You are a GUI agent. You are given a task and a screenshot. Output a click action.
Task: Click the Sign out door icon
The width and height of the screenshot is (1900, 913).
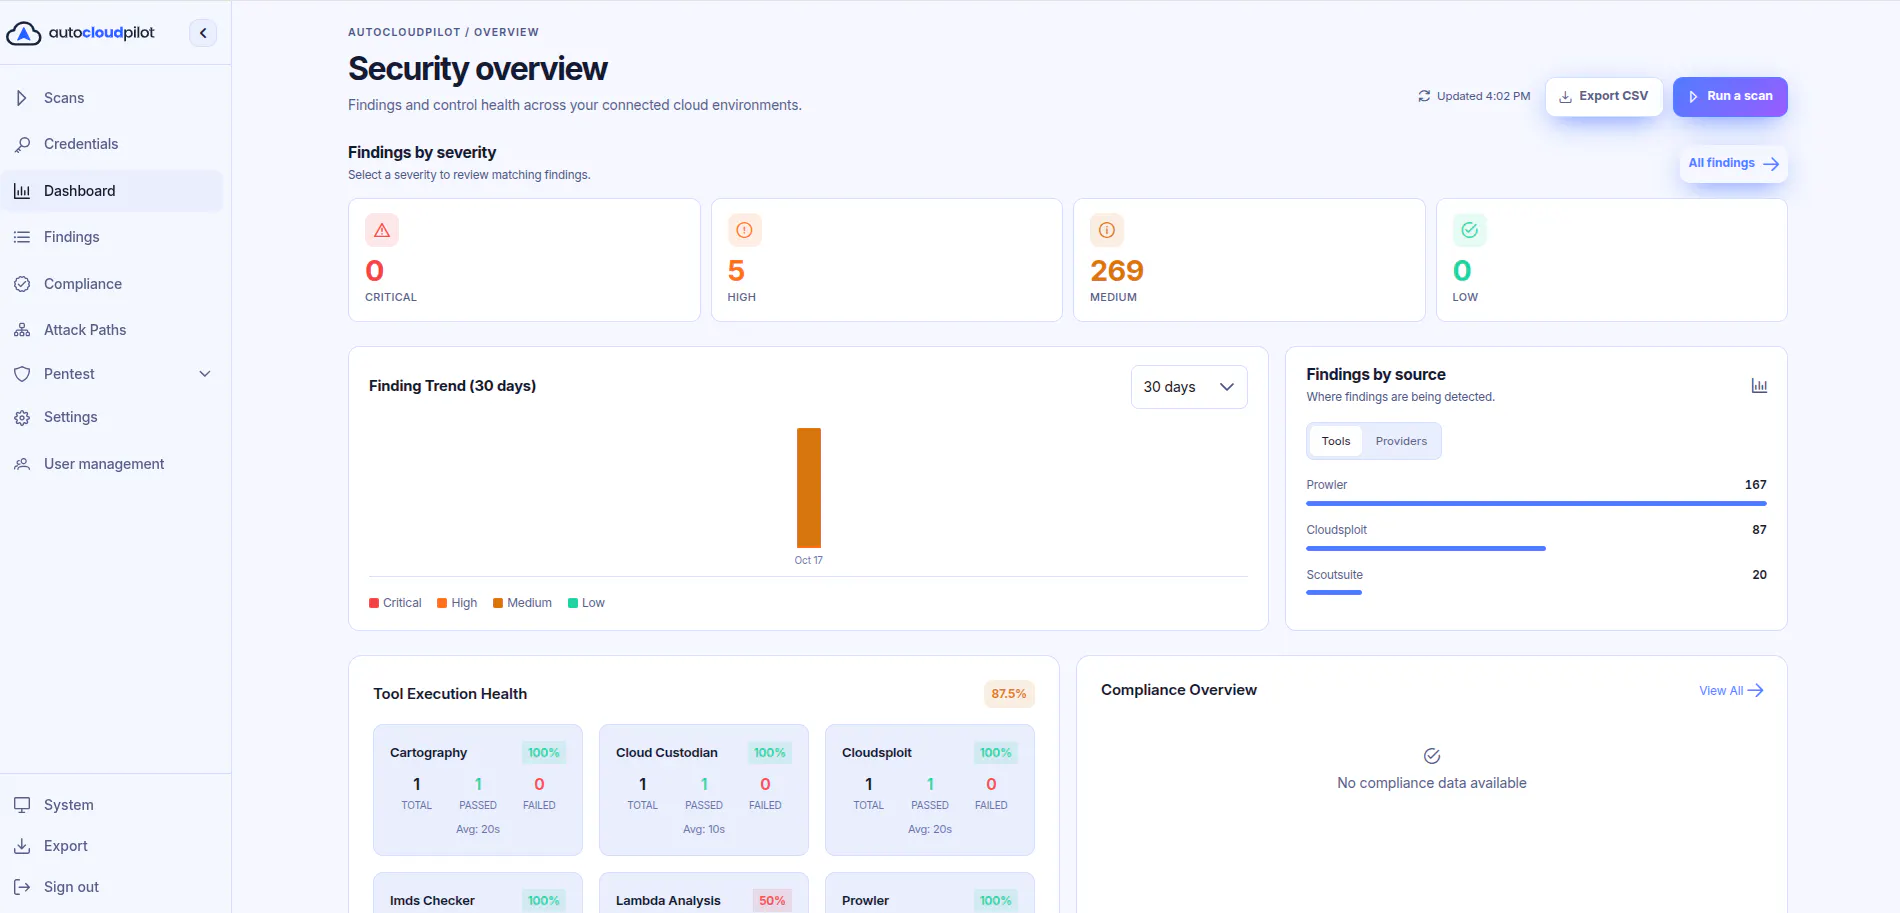(x=22, y=887)
